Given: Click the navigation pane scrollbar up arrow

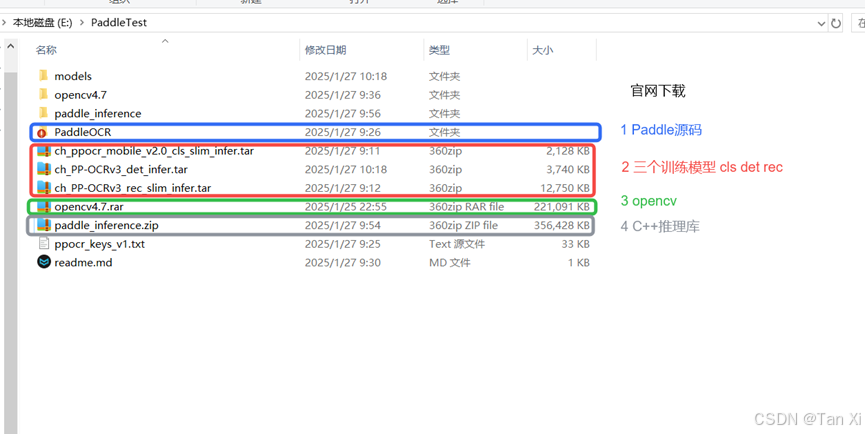Looking at the screenshot, I should (x=10, y=46).
